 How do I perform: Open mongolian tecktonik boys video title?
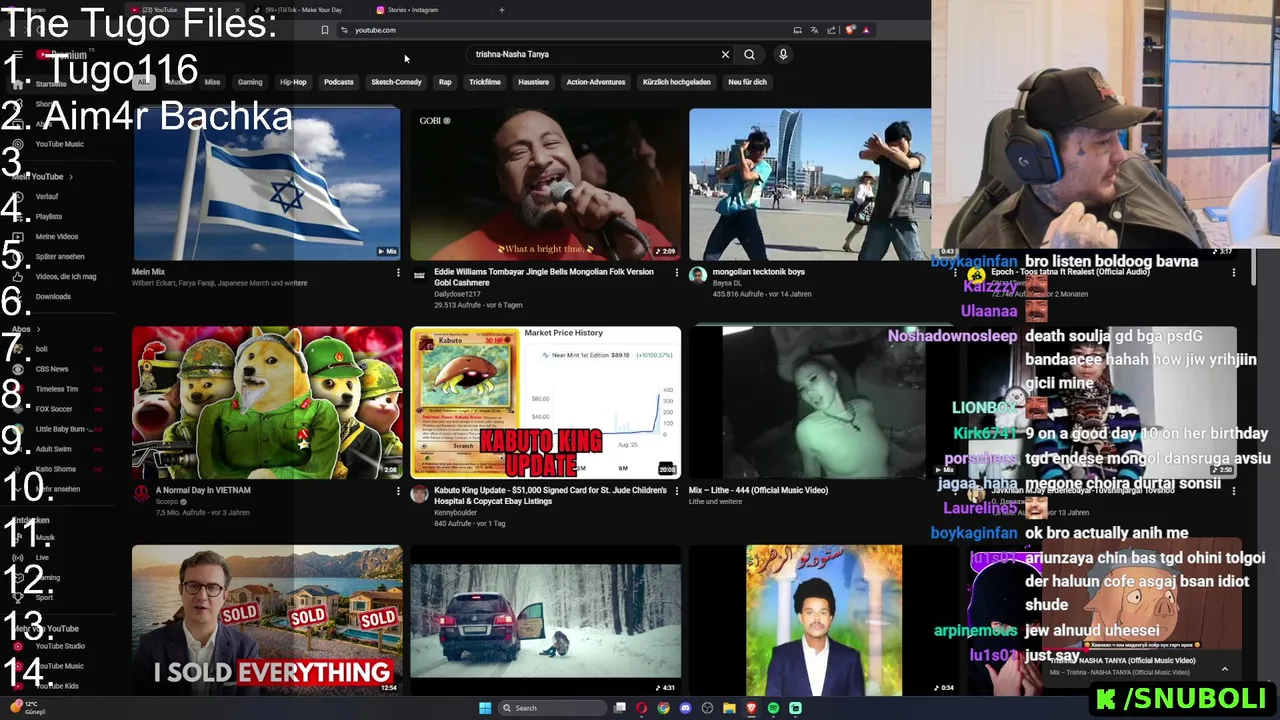[x=759, y=272]
